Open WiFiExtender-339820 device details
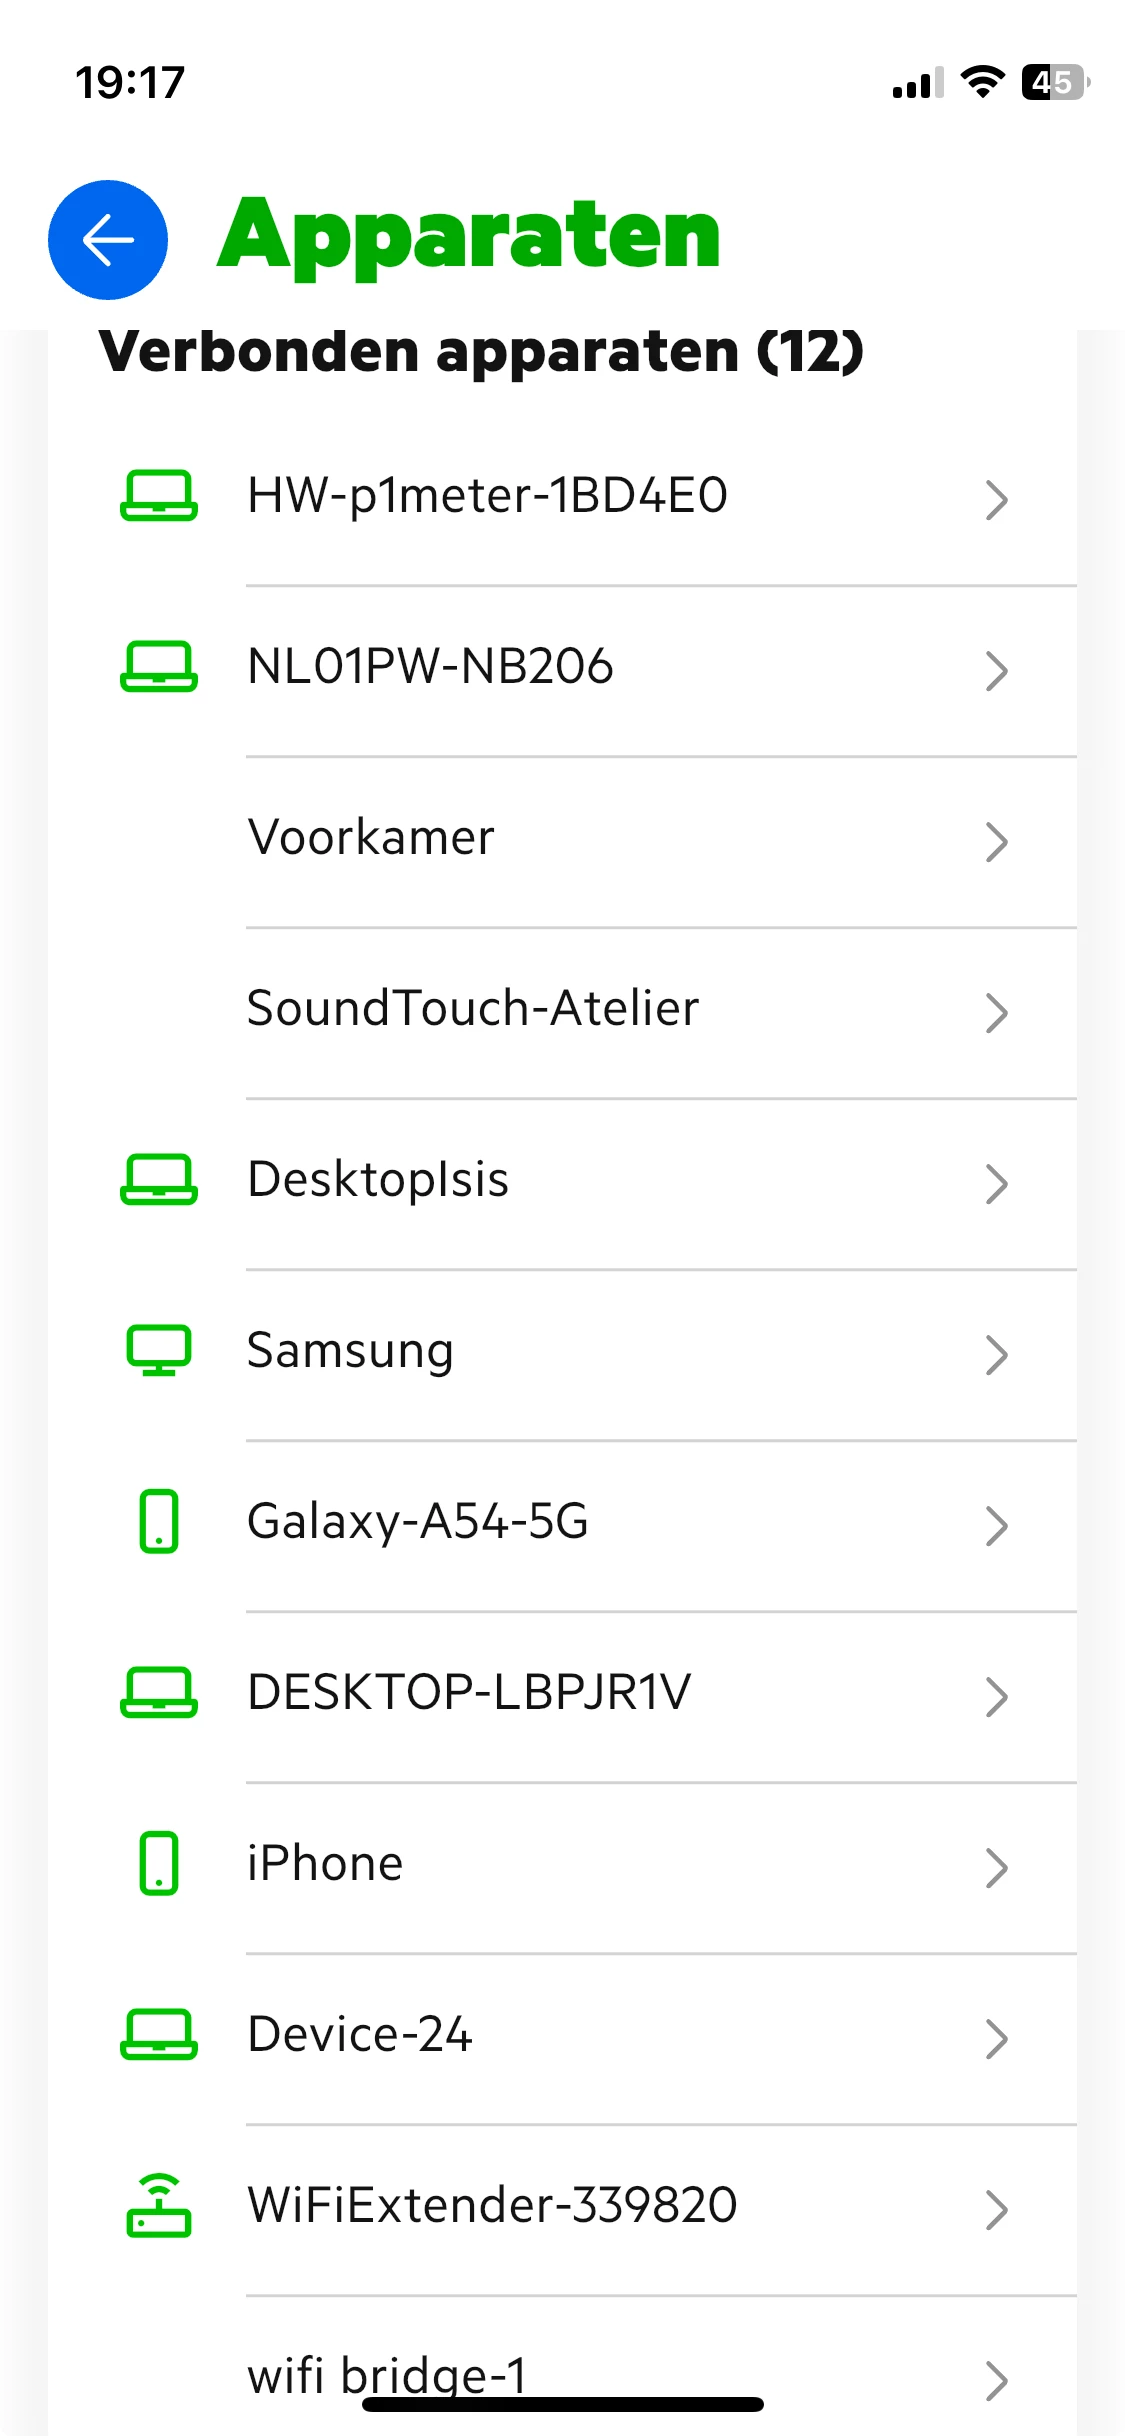Screen dimensions: 1125x2436 [492, 2205]
